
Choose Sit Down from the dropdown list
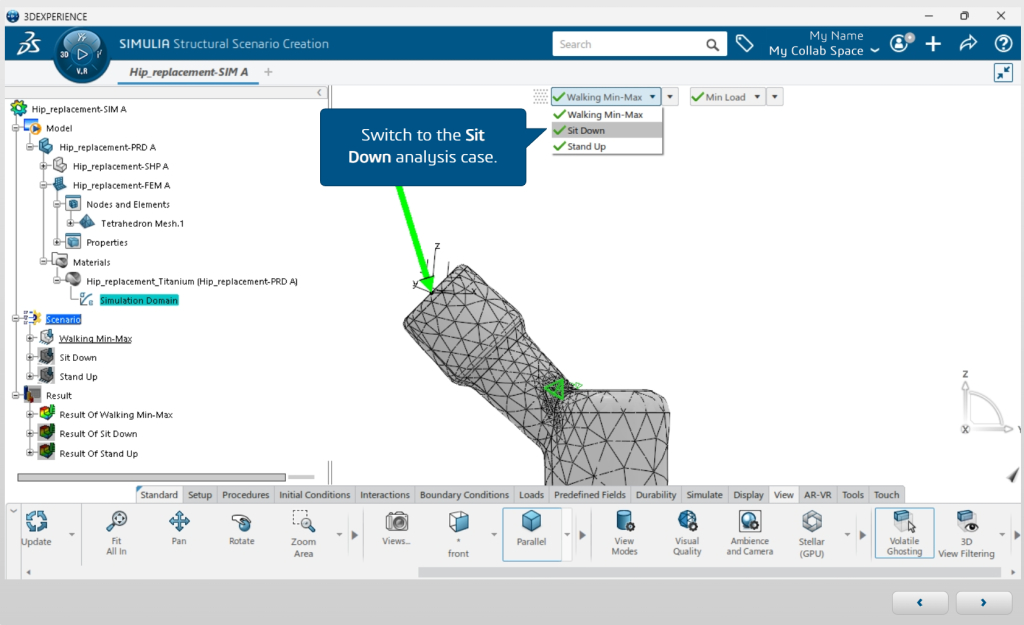click(607, 131)
